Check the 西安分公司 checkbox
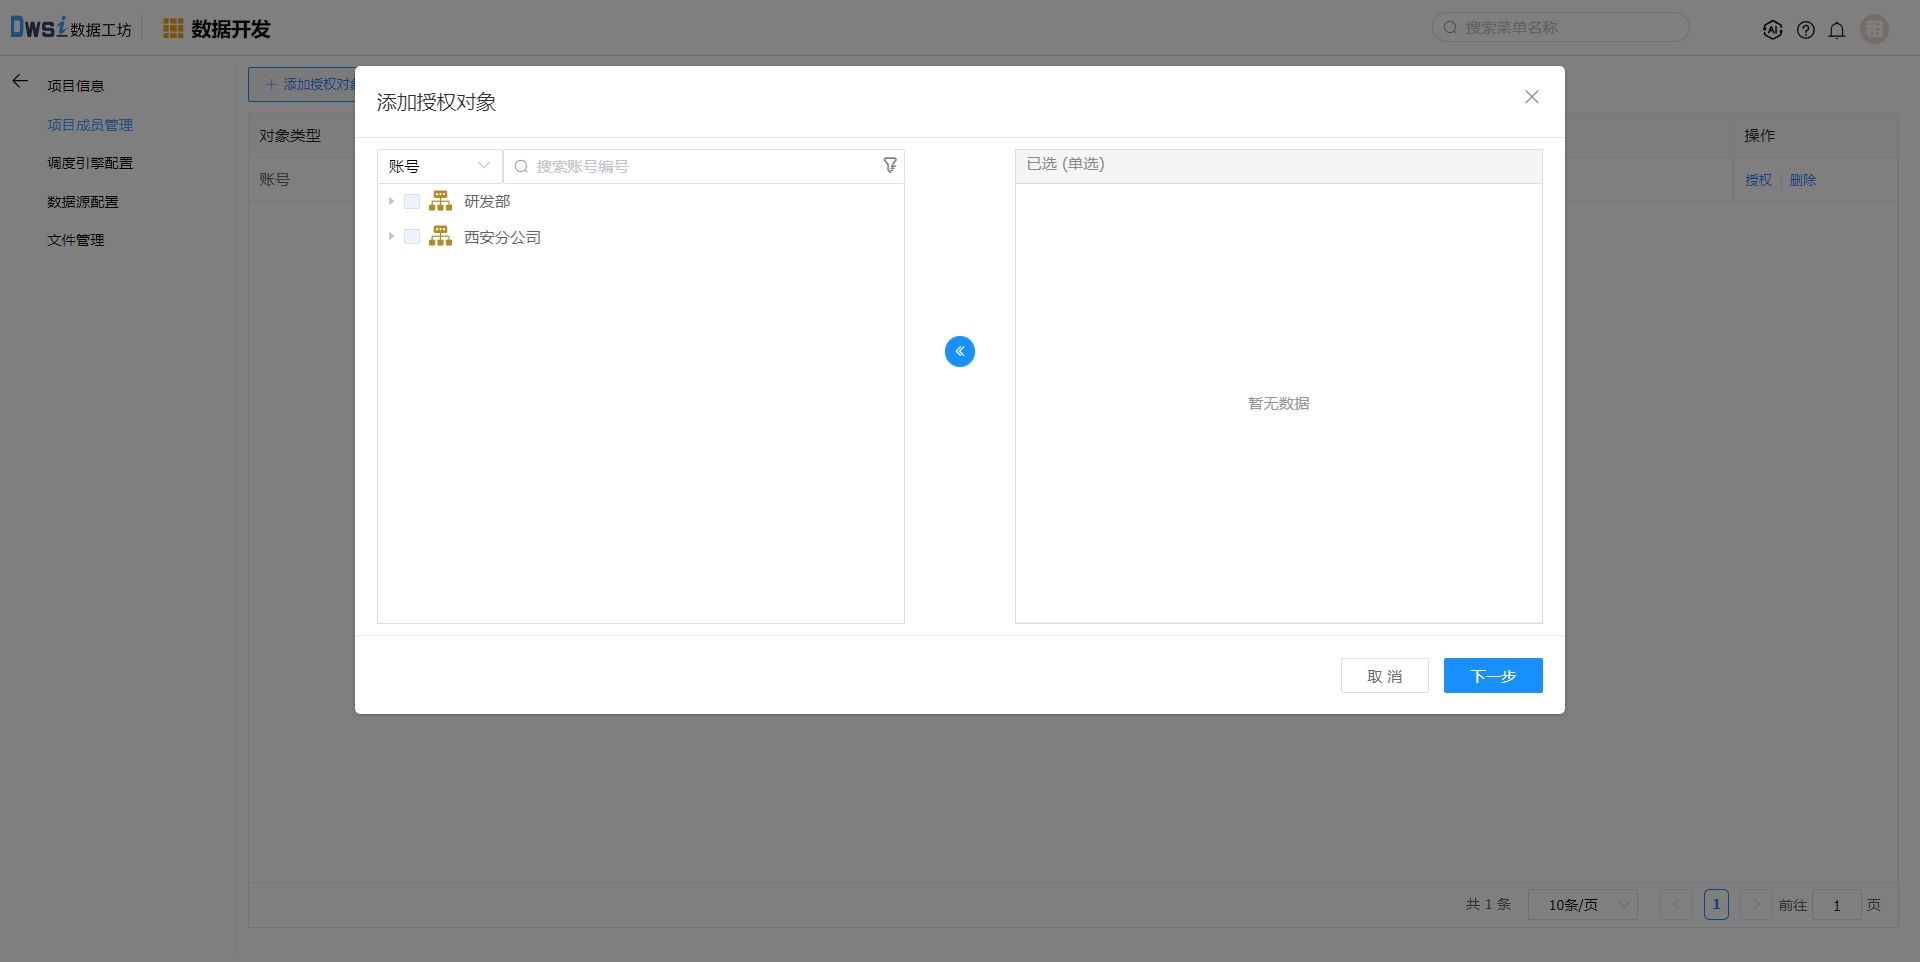1920x962 pixels. [x=412, y=237]
